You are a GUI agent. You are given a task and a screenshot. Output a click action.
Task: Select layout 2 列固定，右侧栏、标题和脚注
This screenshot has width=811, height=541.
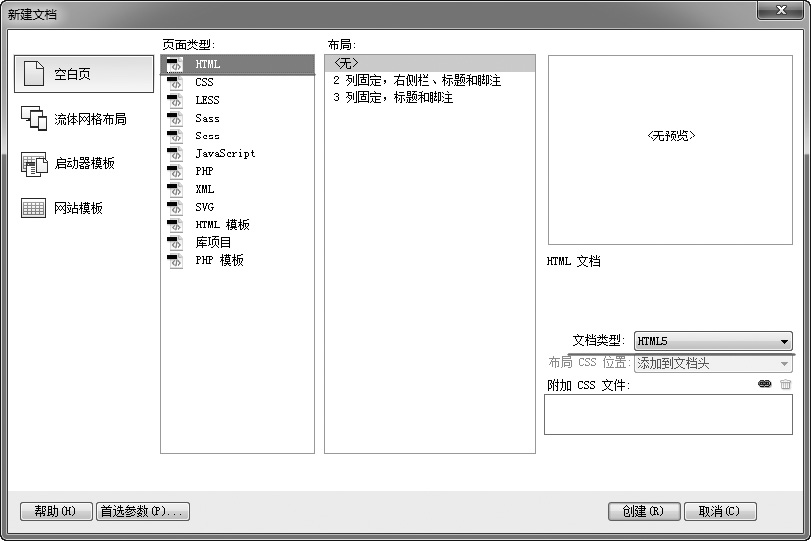tap(430, 80)
